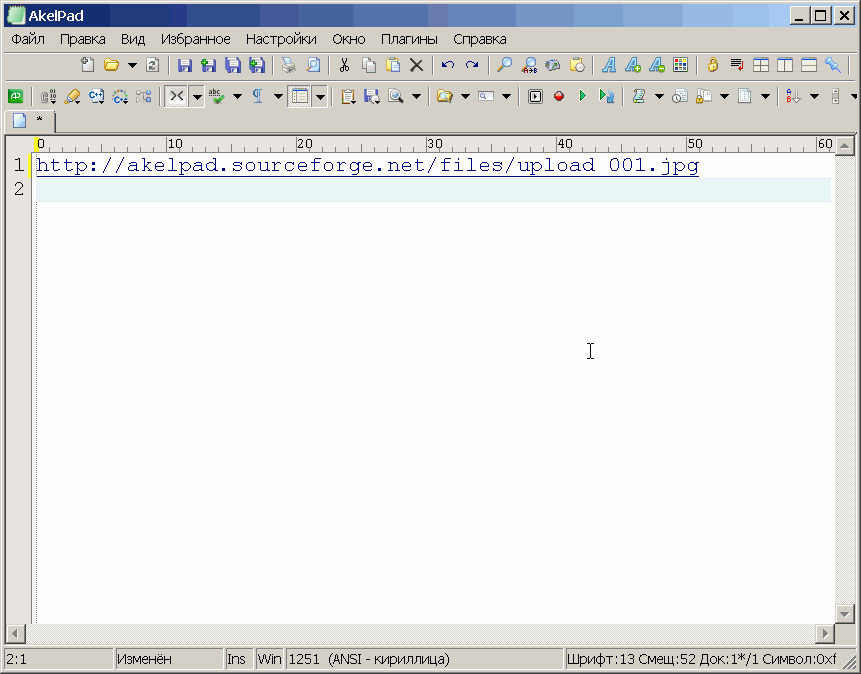Redo the last undone edit

click(472, 65)
